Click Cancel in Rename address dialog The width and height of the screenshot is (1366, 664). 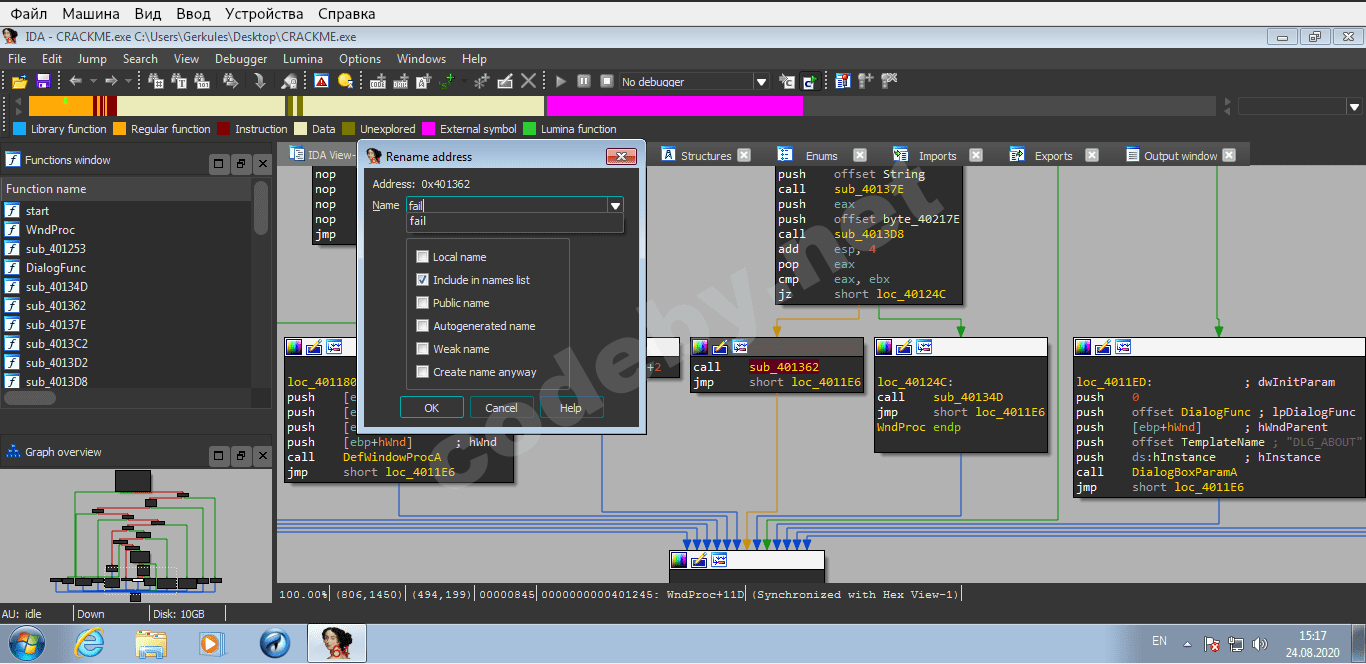[x=501, y=408]
